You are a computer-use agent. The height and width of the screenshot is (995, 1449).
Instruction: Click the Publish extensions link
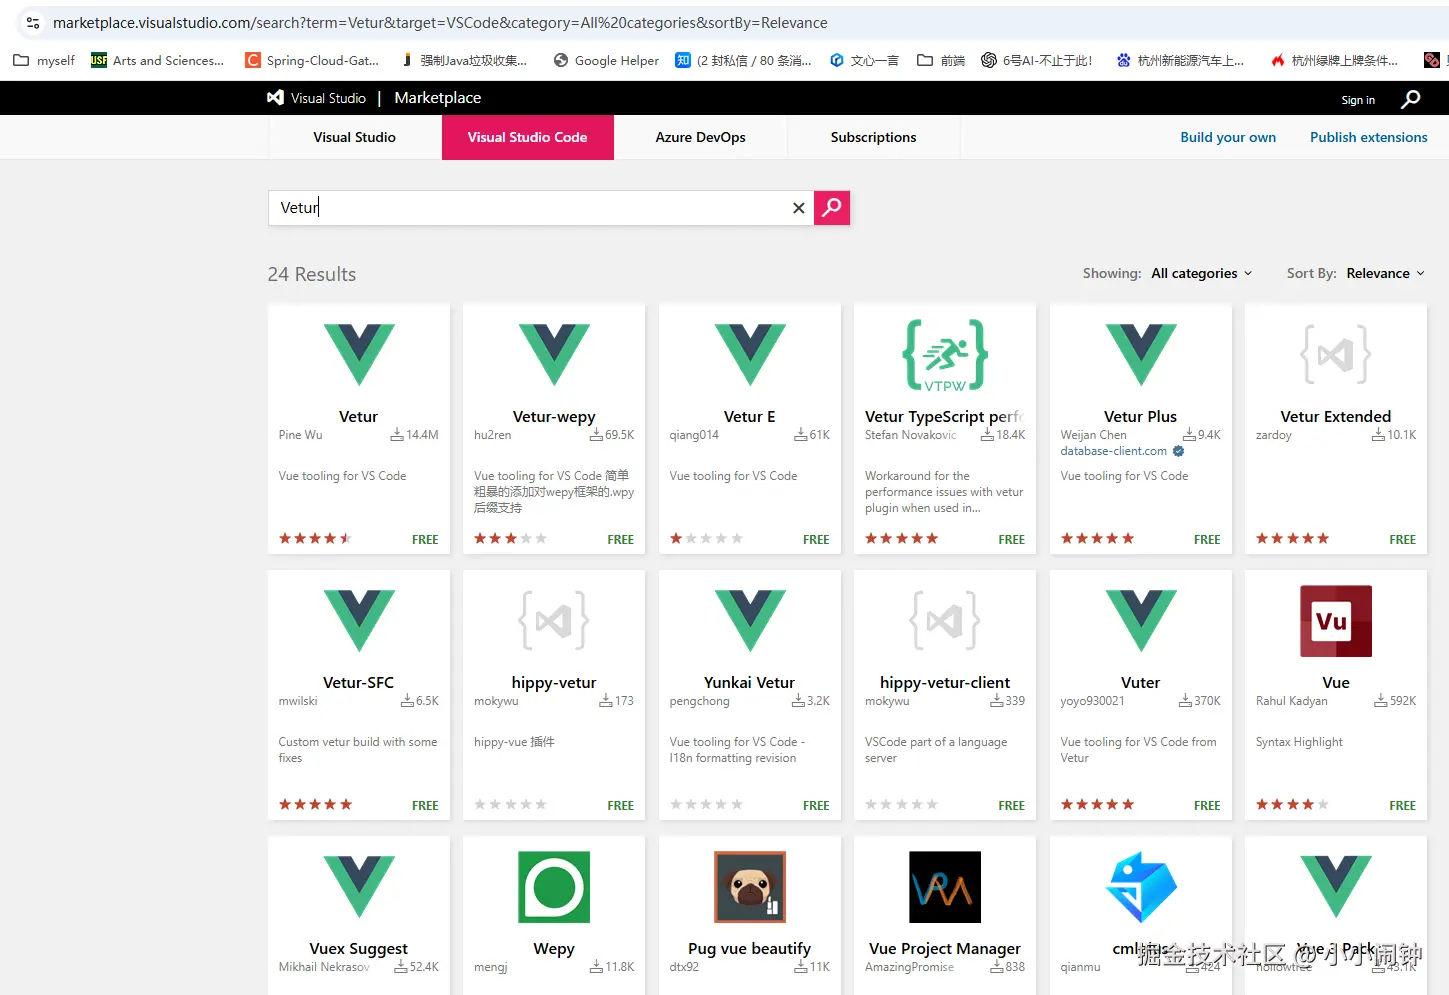[x=1369, y=137]
